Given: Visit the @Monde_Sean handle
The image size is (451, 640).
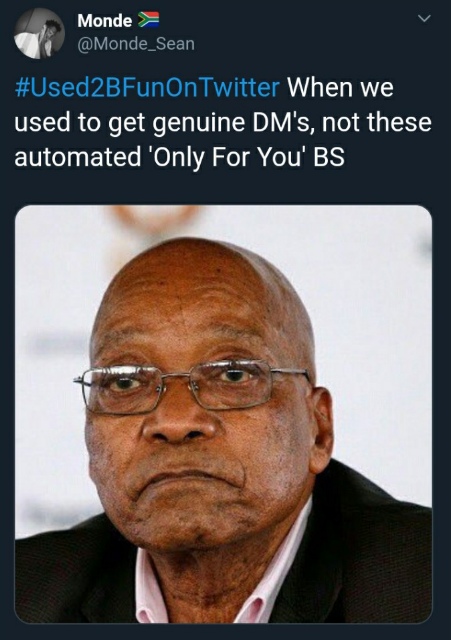Looking at the screenshot, I should click(136, 44).
